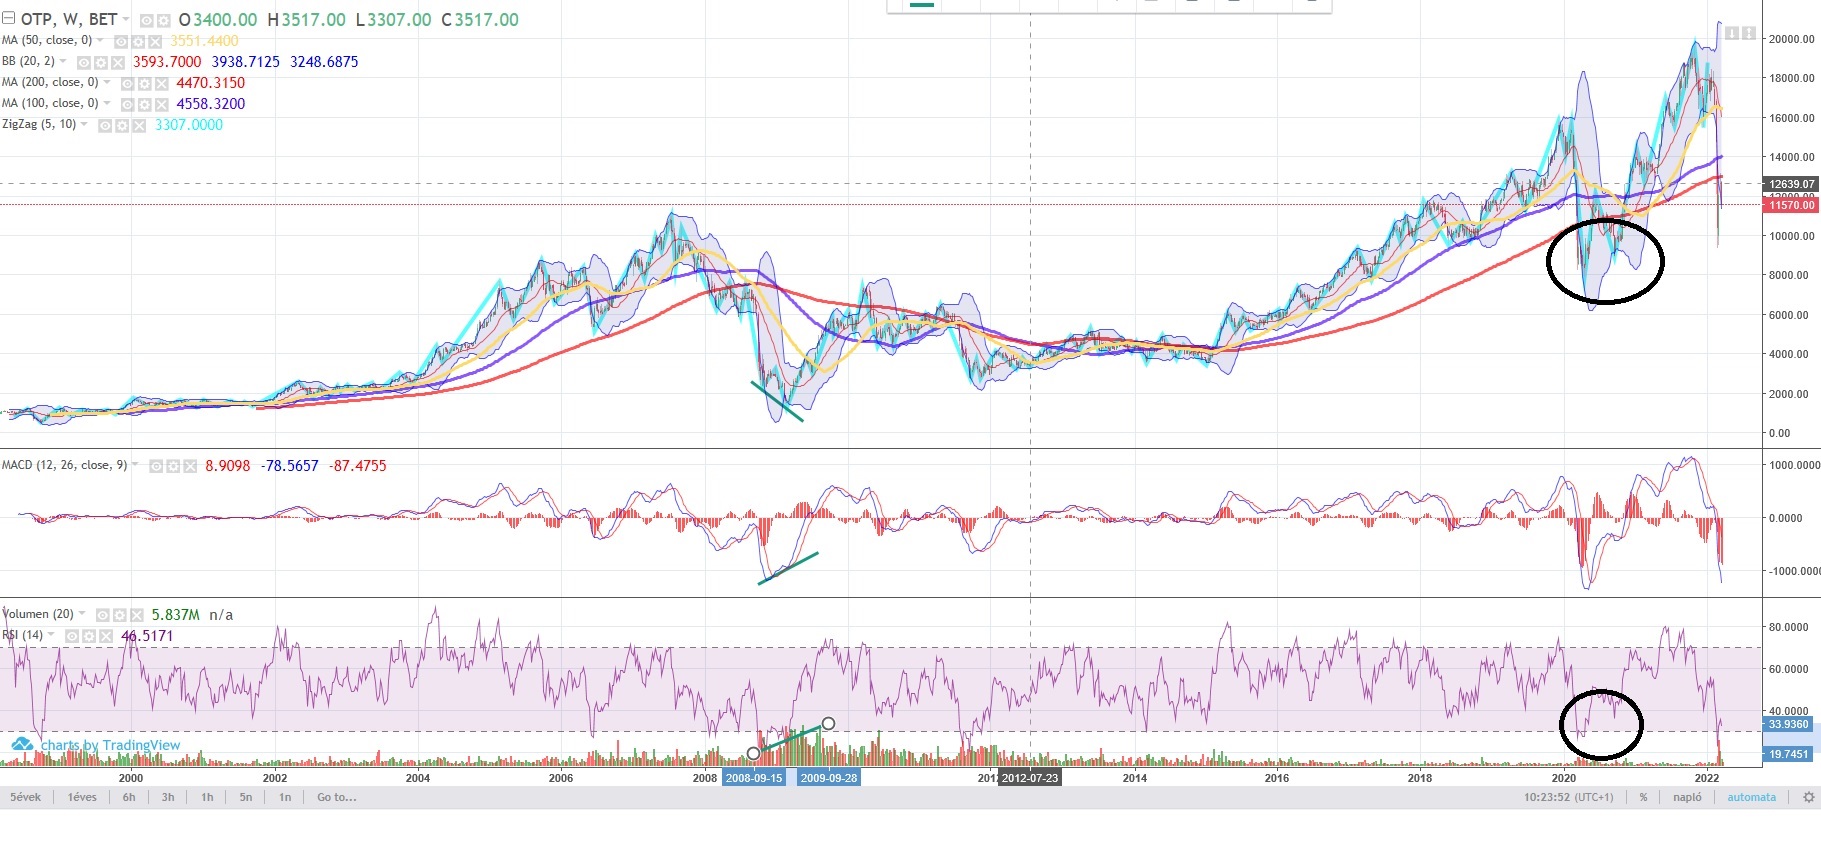Screen dimensions: 1821x844
Task: Hide the MA (100, close, 0) indicator
Action: pyautogui.click(x=128, y=104)
